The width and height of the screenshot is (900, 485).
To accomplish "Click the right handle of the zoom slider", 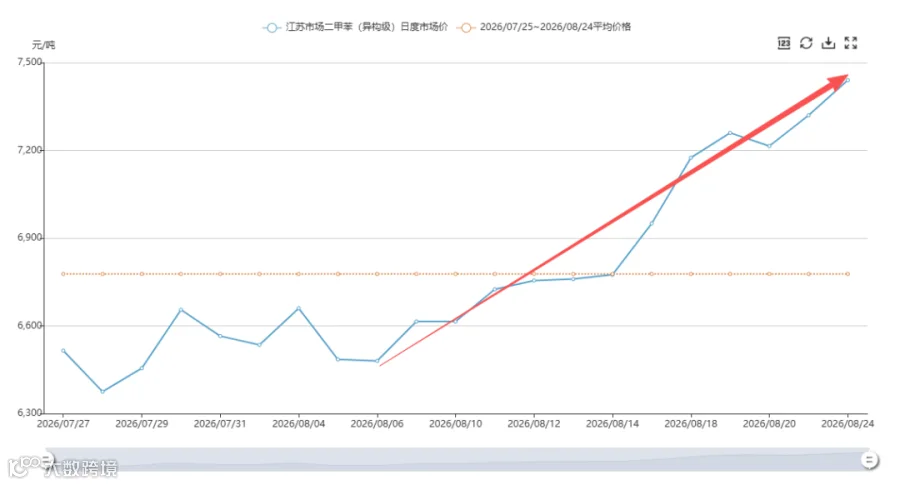I will (870, 460).
